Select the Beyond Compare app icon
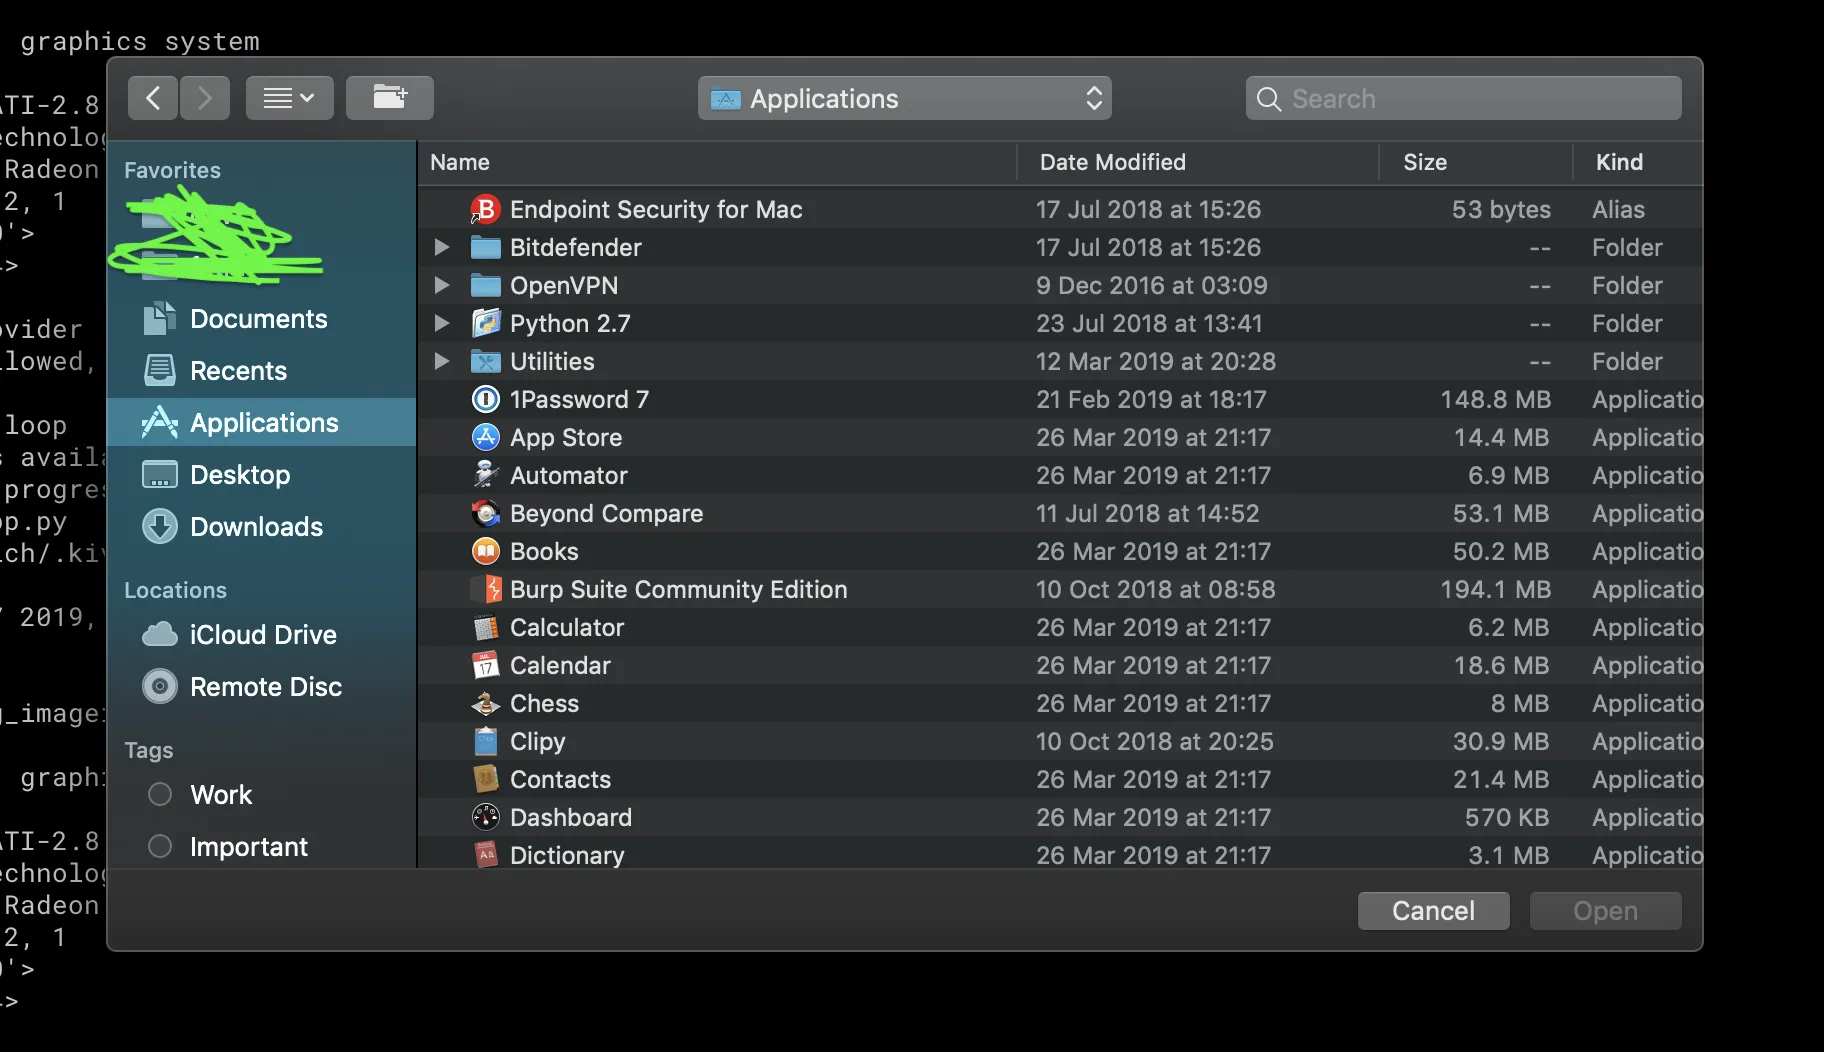The width and height of the screenshot is (1824, 1052). 485,514
